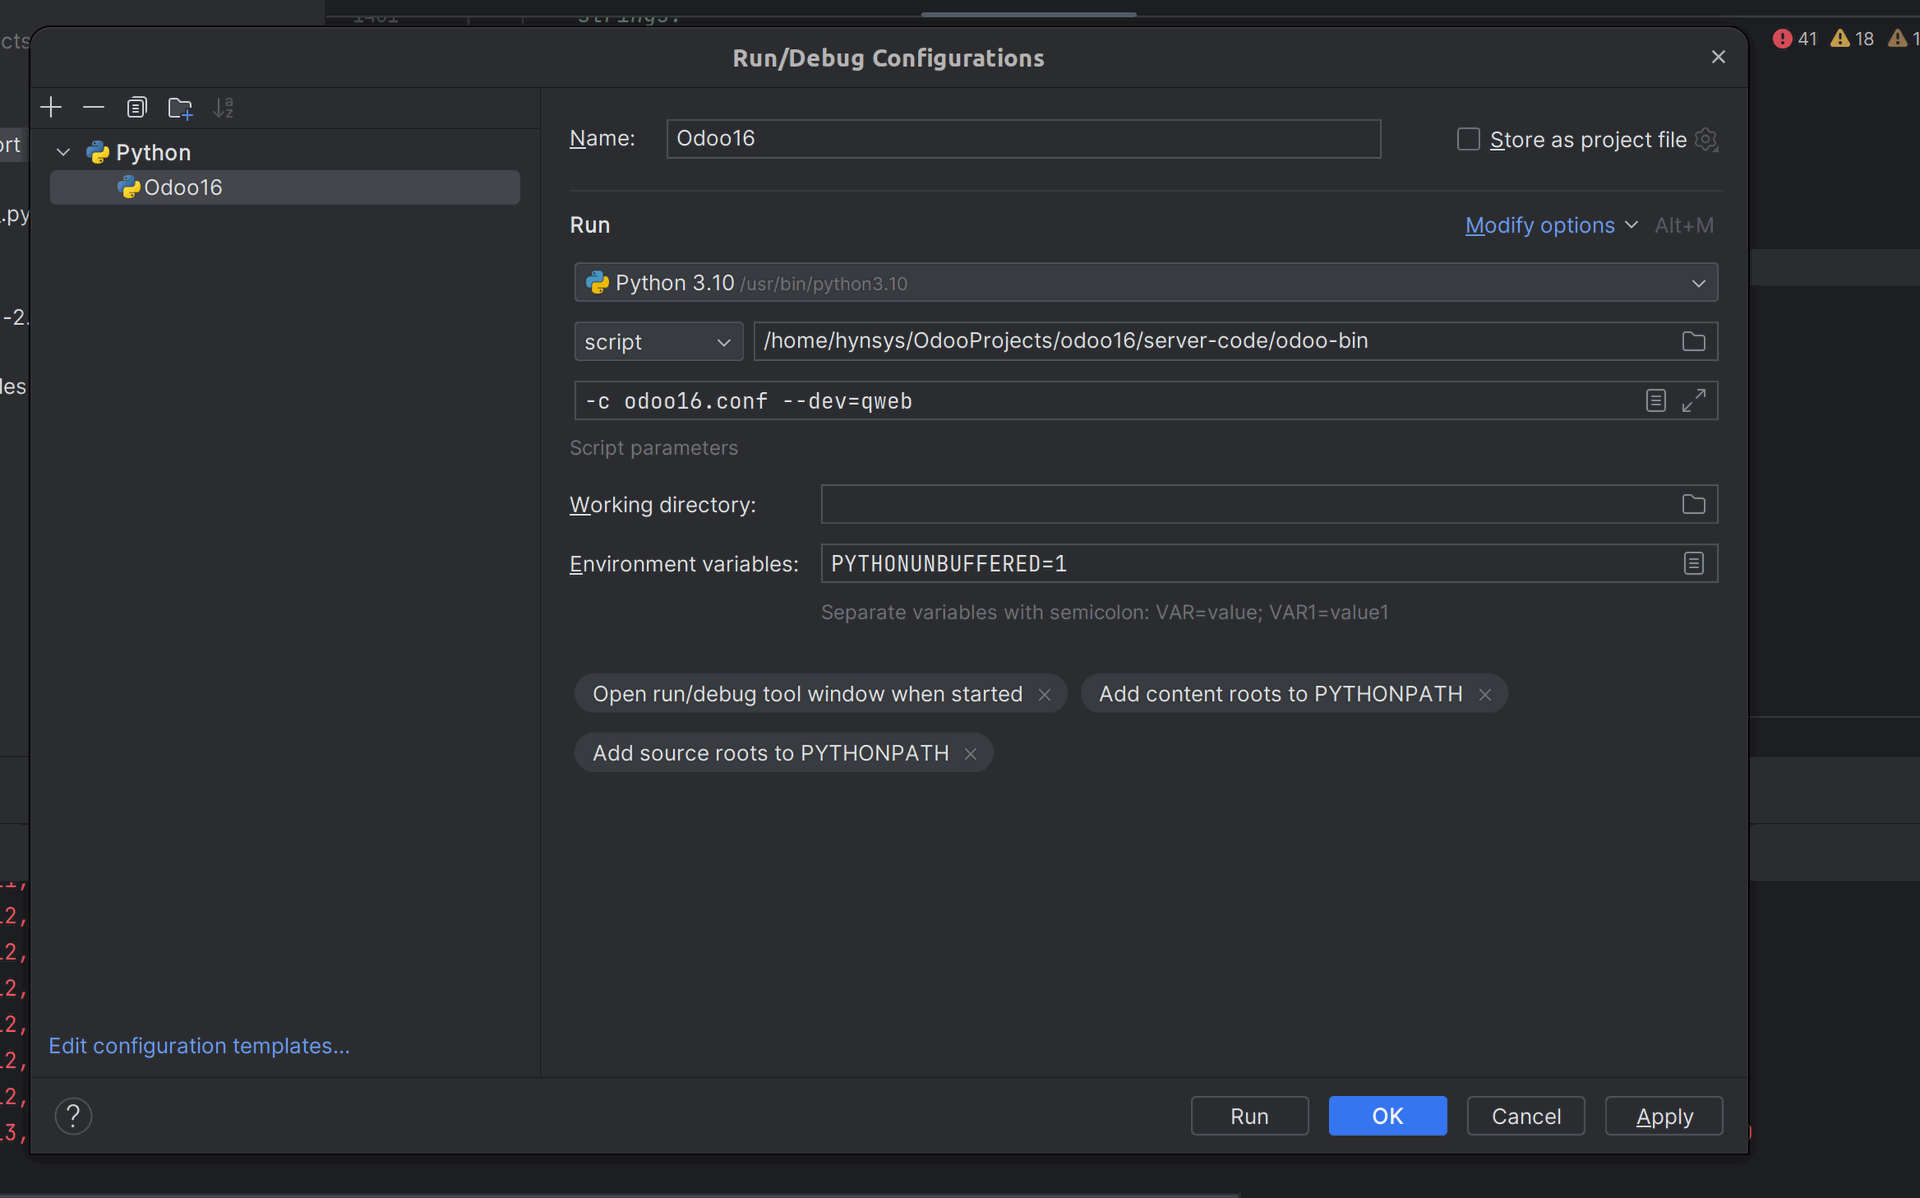Edit the script path field
Screen dimensions: 1920x1198
point(1215,341)
